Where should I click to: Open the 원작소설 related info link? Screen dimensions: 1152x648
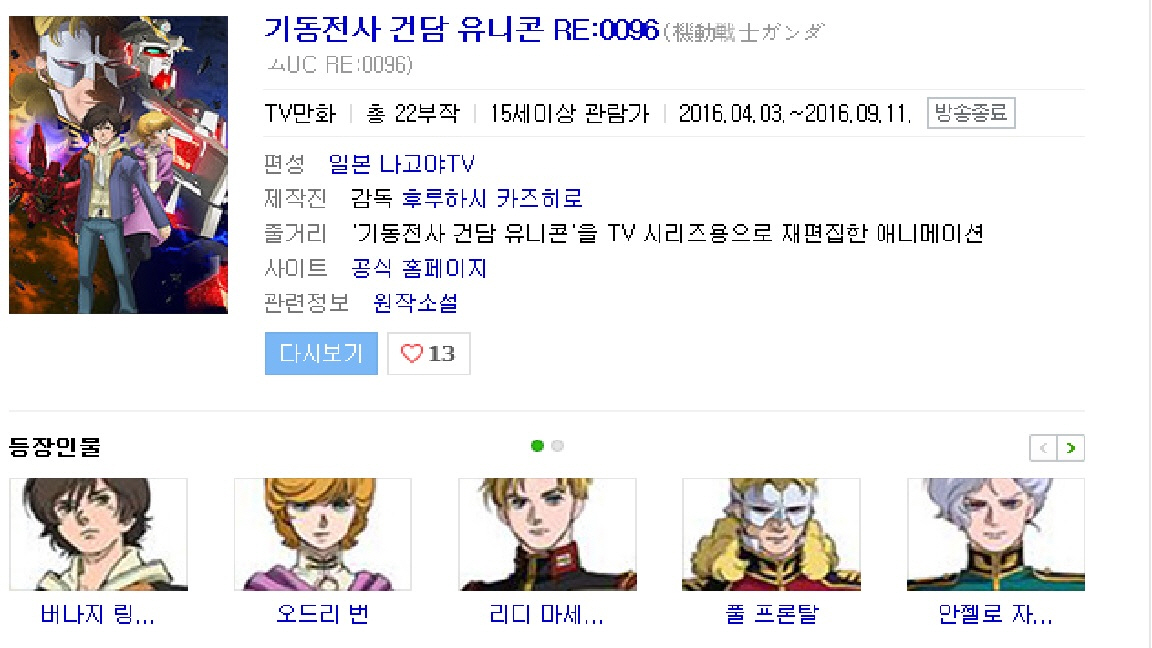point(415,303)
